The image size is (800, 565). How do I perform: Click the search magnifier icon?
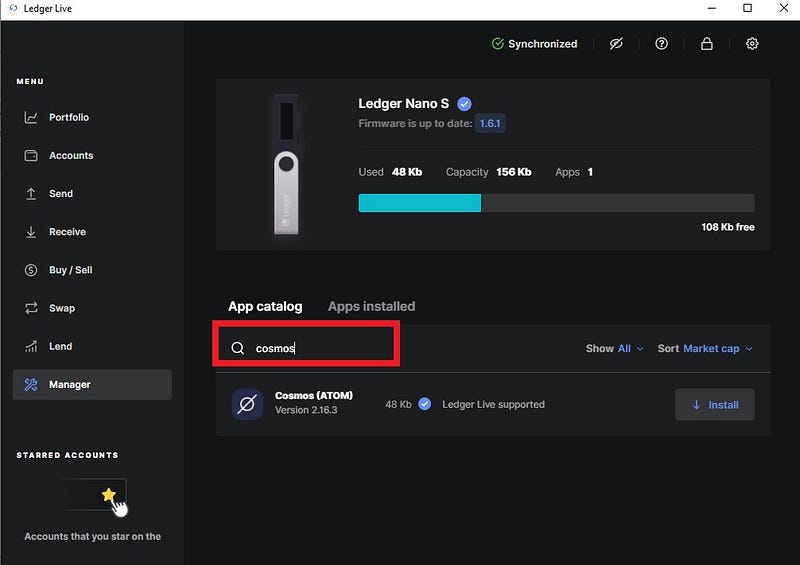pos(238,348)
